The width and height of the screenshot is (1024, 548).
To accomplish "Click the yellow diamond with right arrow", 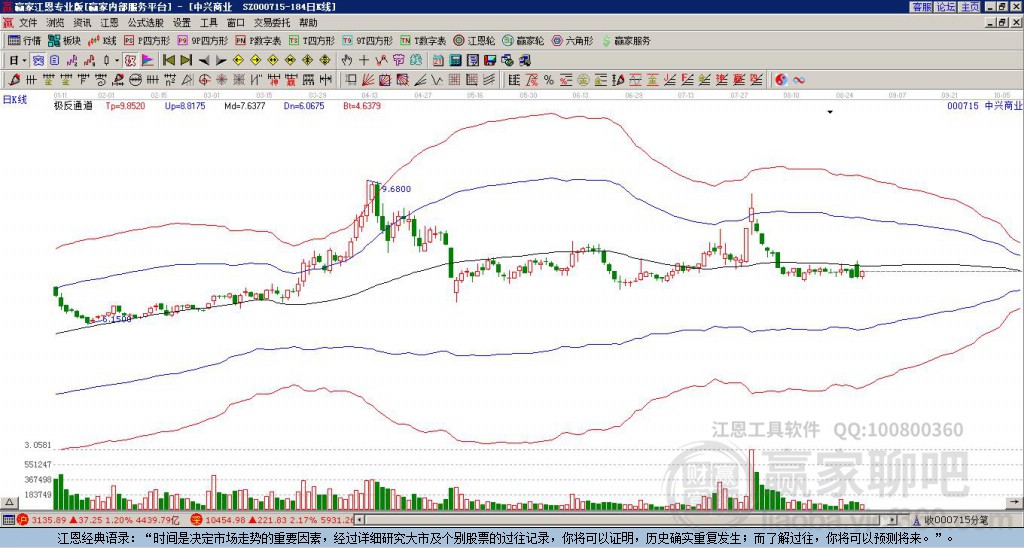I will pyautogui.click(x=256, y=61).
